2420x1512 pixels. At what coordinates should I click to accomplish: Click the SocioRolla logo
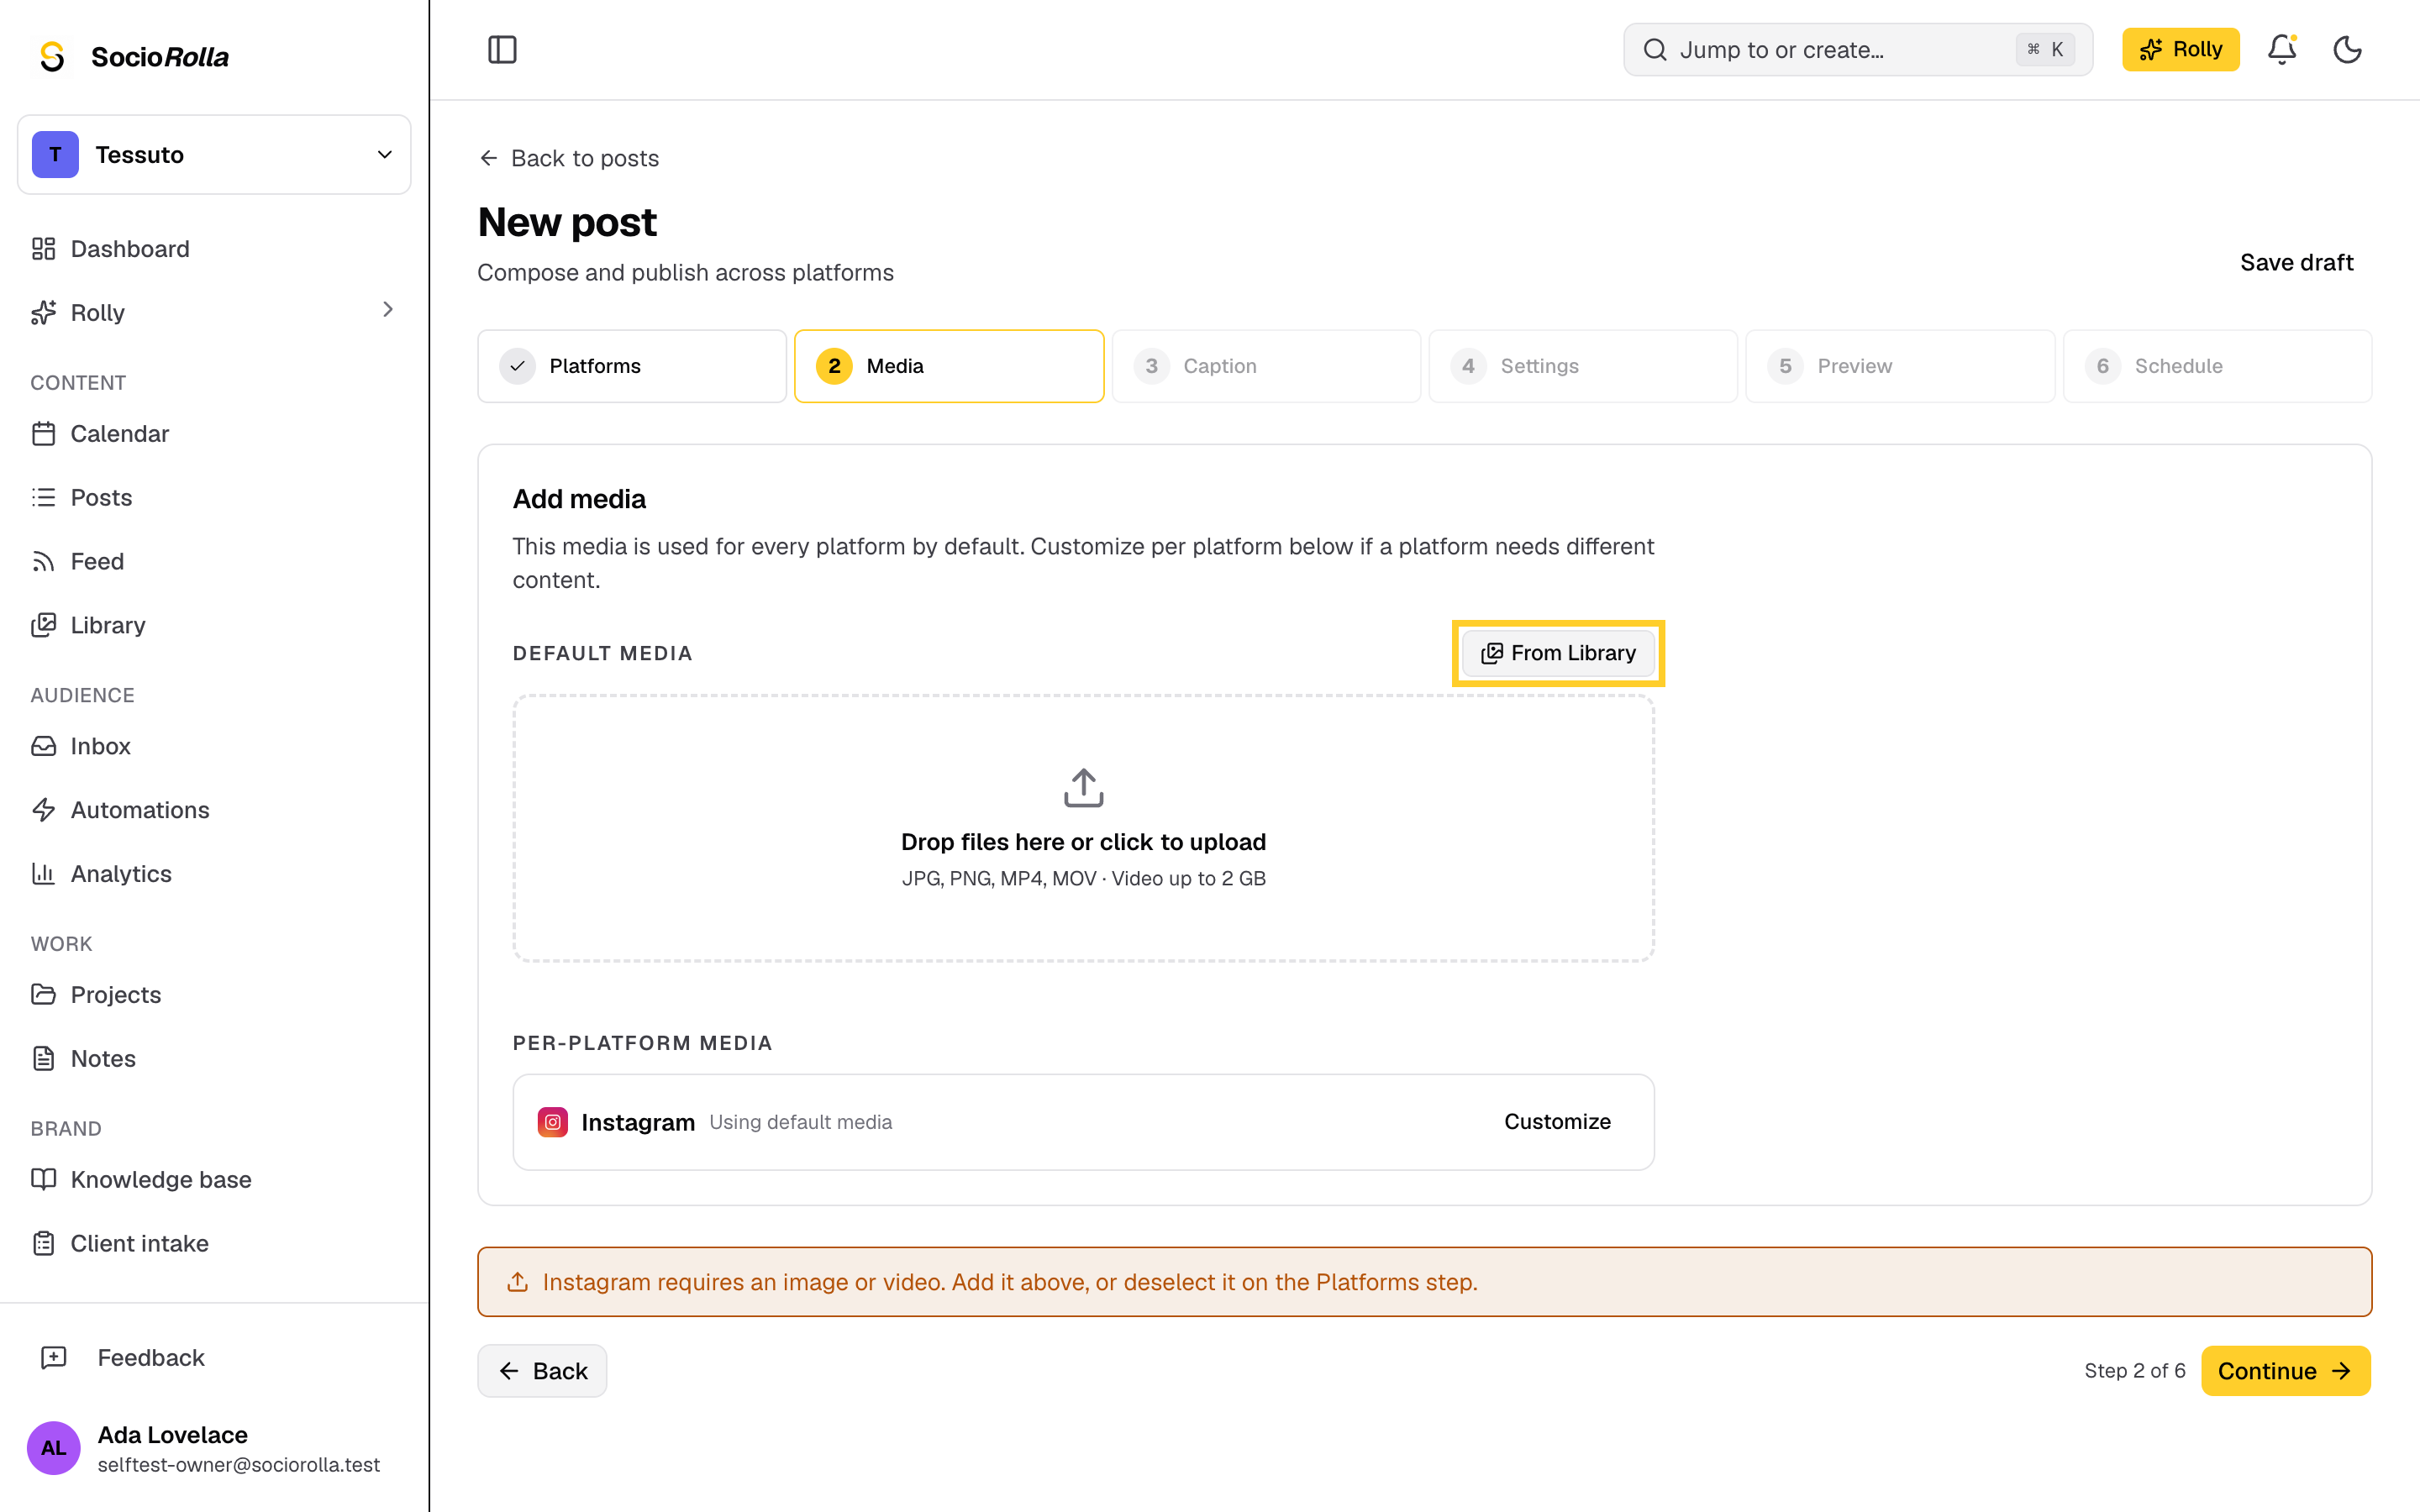point(133,56)
